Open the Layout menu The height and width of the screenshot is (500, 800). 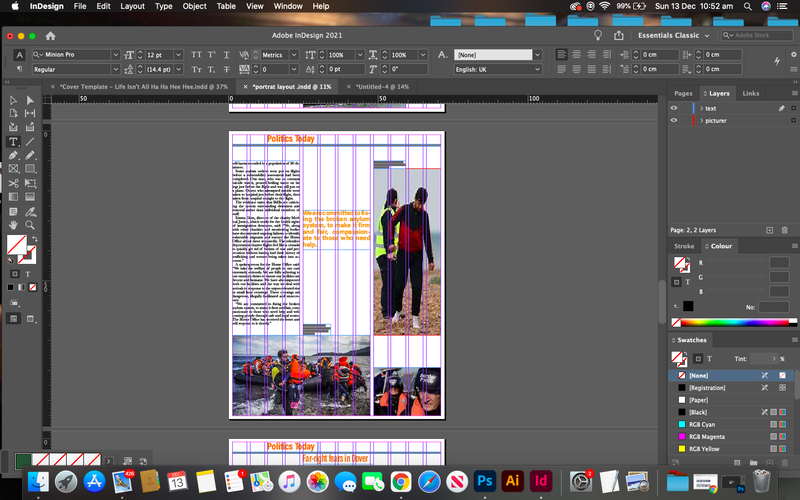tap(133, 6)
